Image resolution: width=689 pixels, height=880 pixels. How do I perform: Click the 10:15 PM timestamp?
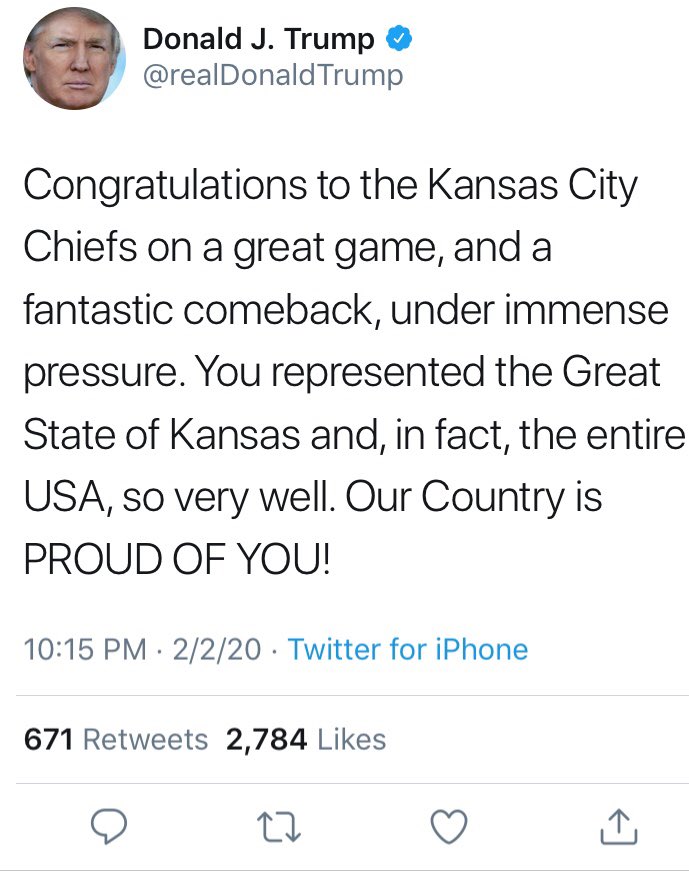(85, 649)
